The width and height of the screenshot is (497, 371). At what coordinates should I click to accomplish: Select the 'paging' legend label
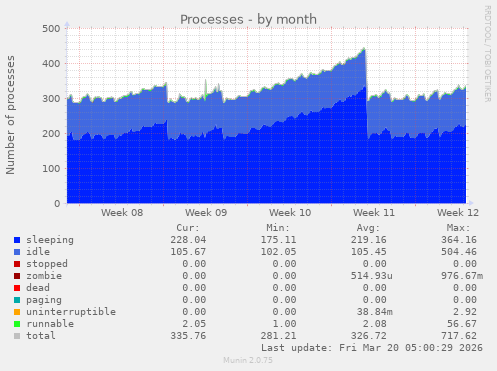pyautogui.click(x=44, y=300)
